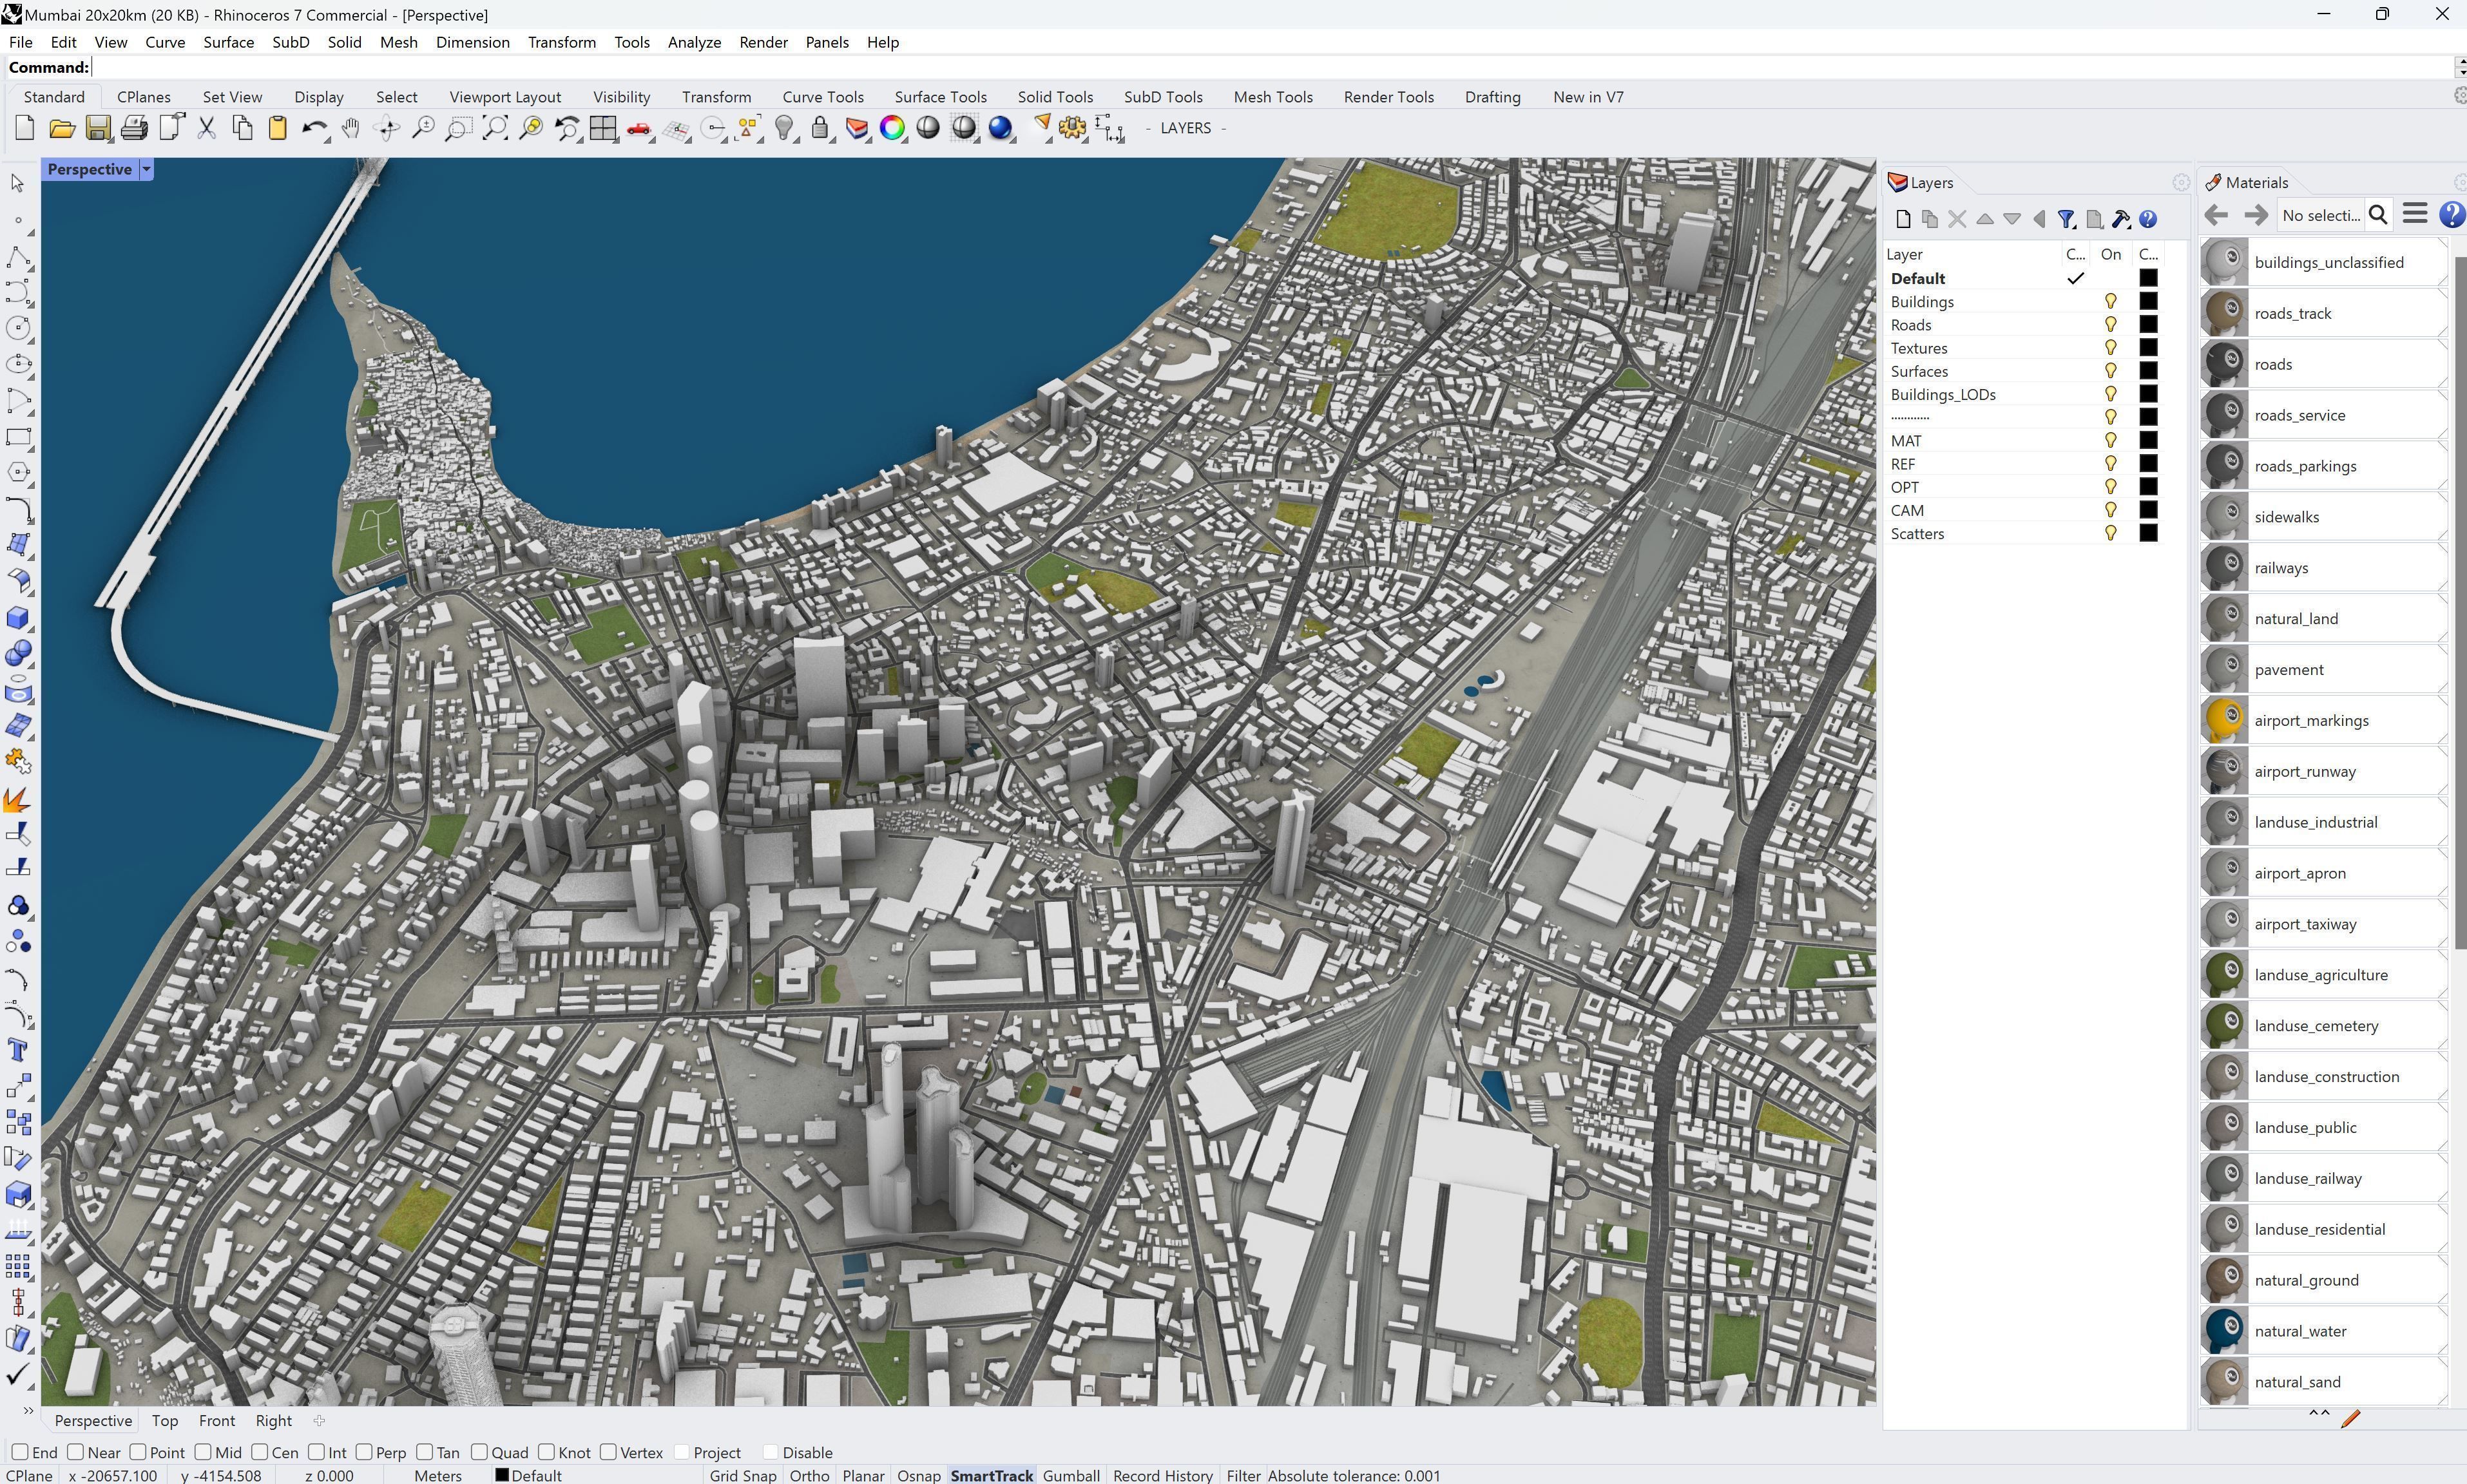The height and width of the screenshot is (1484, 2467).
Task: Click the color wheel Object Properties icon
Action: click(892, 128)
